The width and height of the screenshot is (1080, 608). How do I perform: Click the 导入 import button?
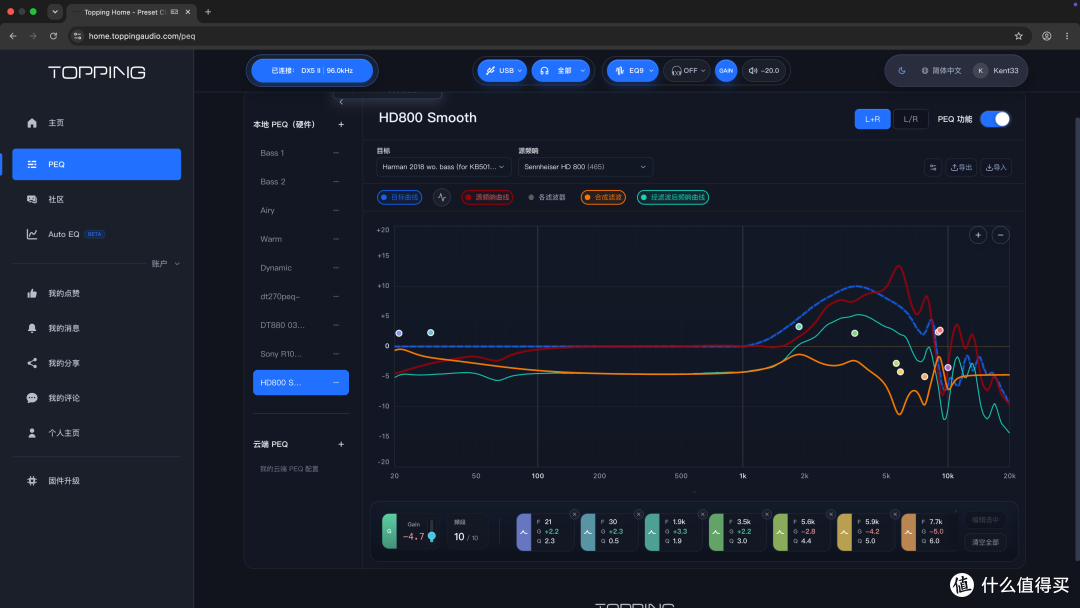pos(996,167)
